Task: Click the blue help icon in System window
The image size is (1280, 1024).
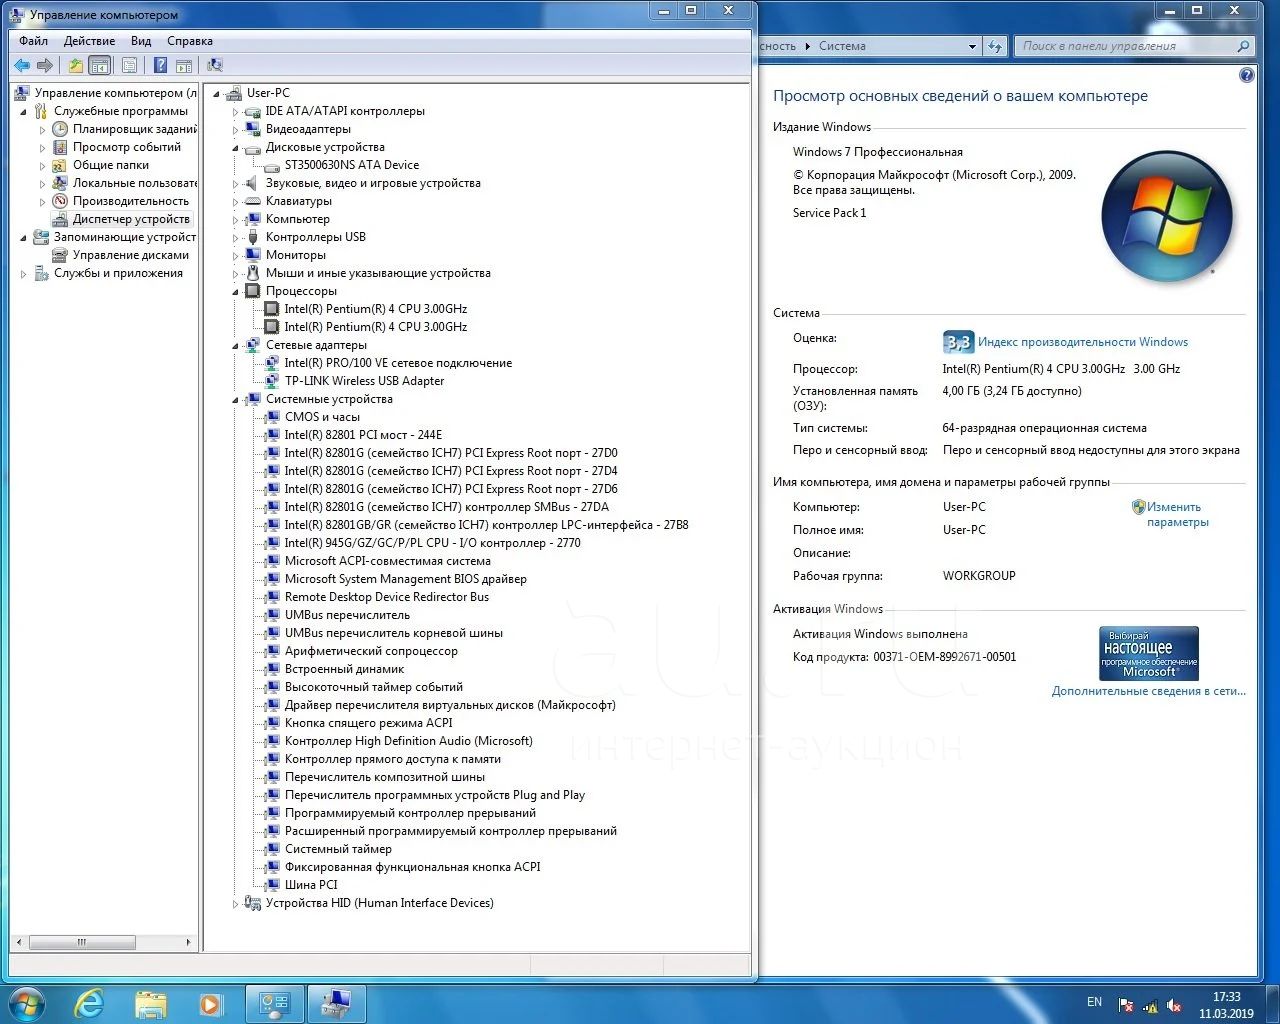Action: pos(1247,75)
